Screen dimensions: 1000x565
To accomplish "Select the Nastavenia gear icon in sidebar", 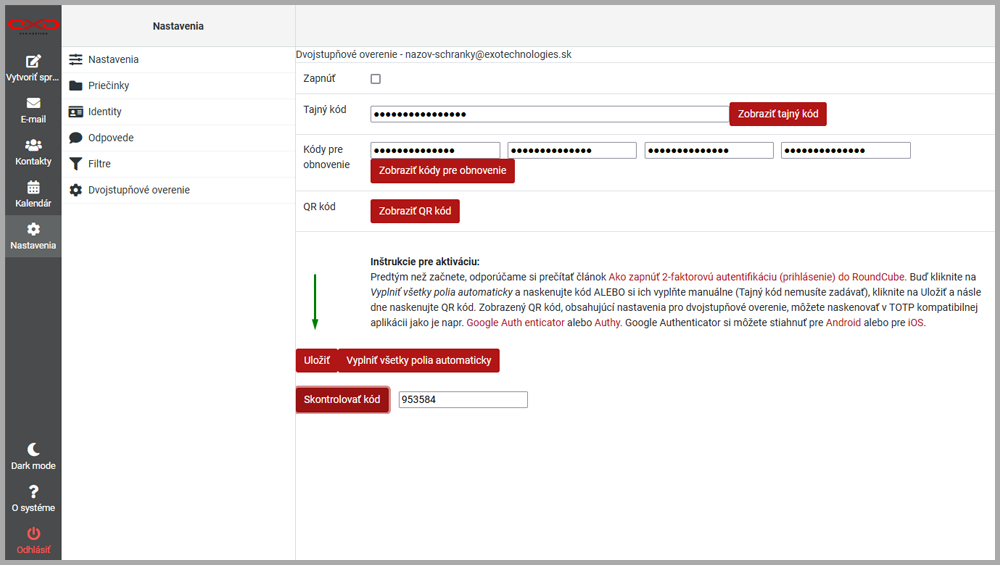I will pyautogui.click(x=33, y=229).
